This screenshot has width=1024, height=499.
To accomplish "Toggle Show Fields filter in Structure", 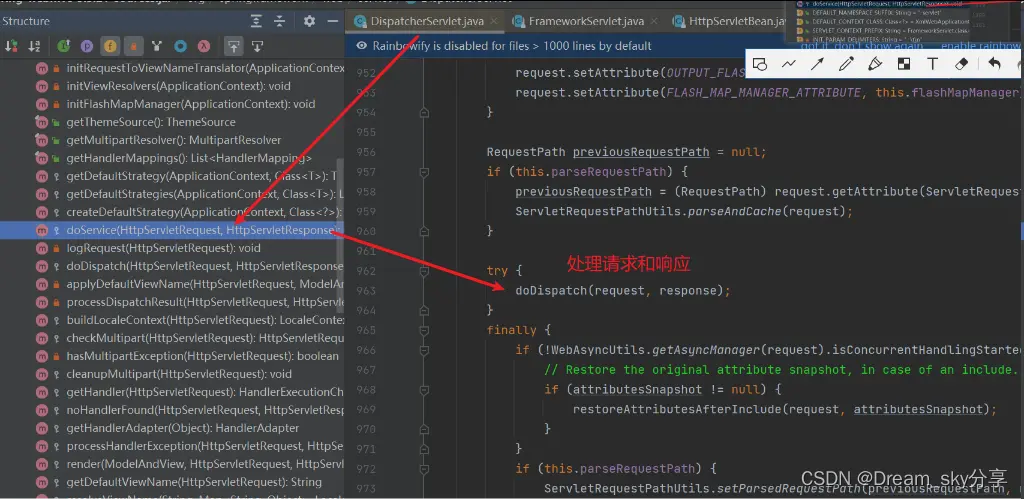I will [109, 46].
